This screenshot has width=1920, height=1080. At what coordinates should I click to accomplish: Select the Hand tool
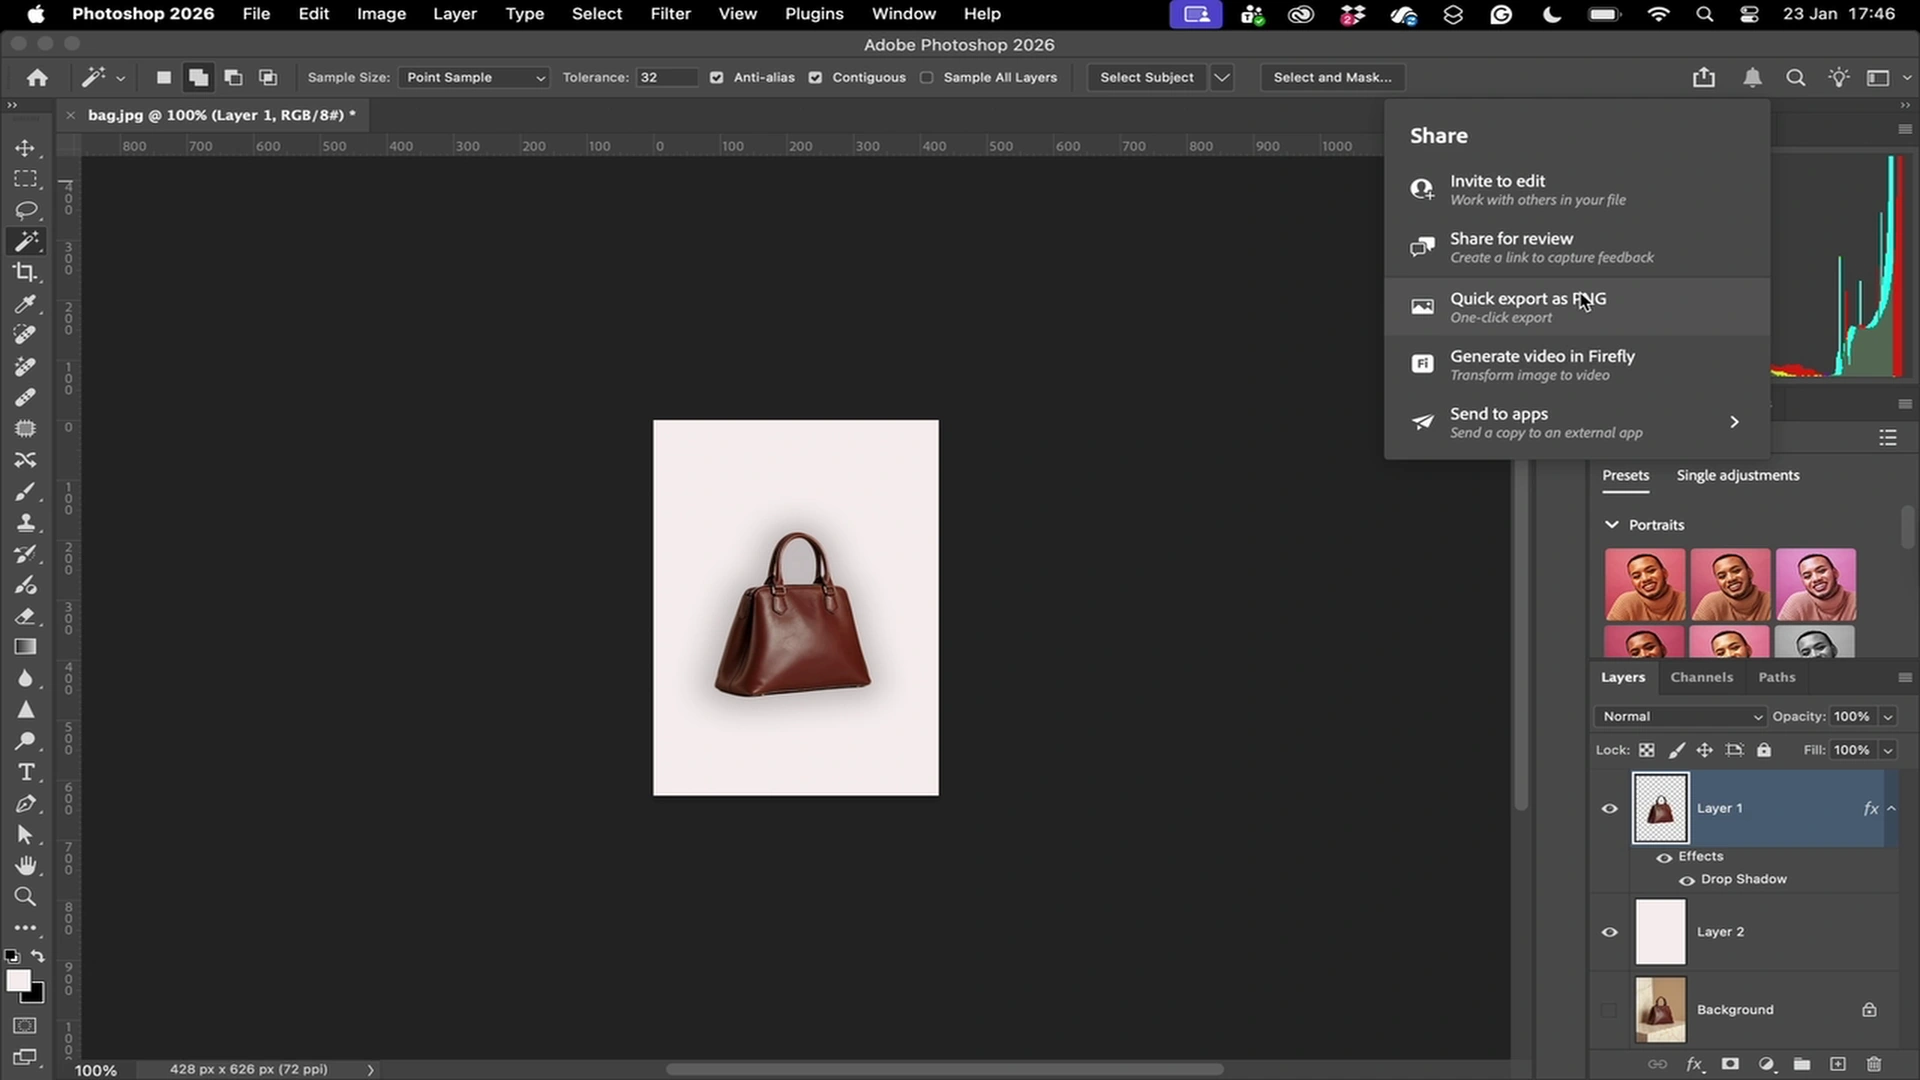coord(25,865)
